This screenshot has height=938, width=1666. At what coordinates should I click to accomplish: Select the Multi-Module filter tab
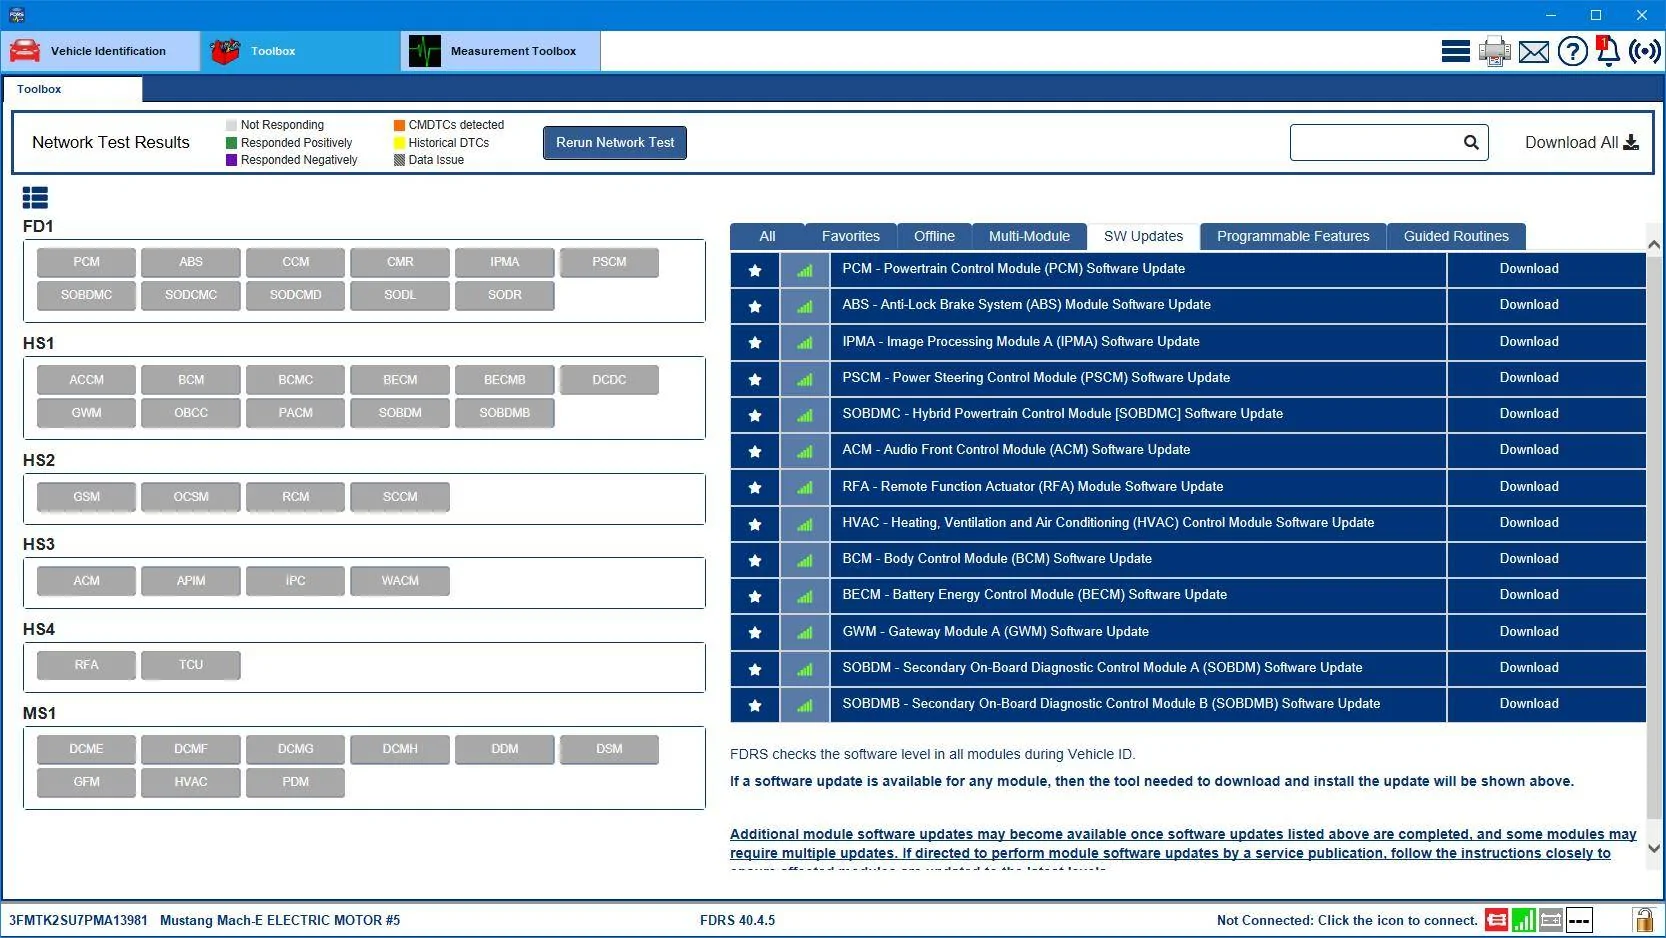(1029, 236)
